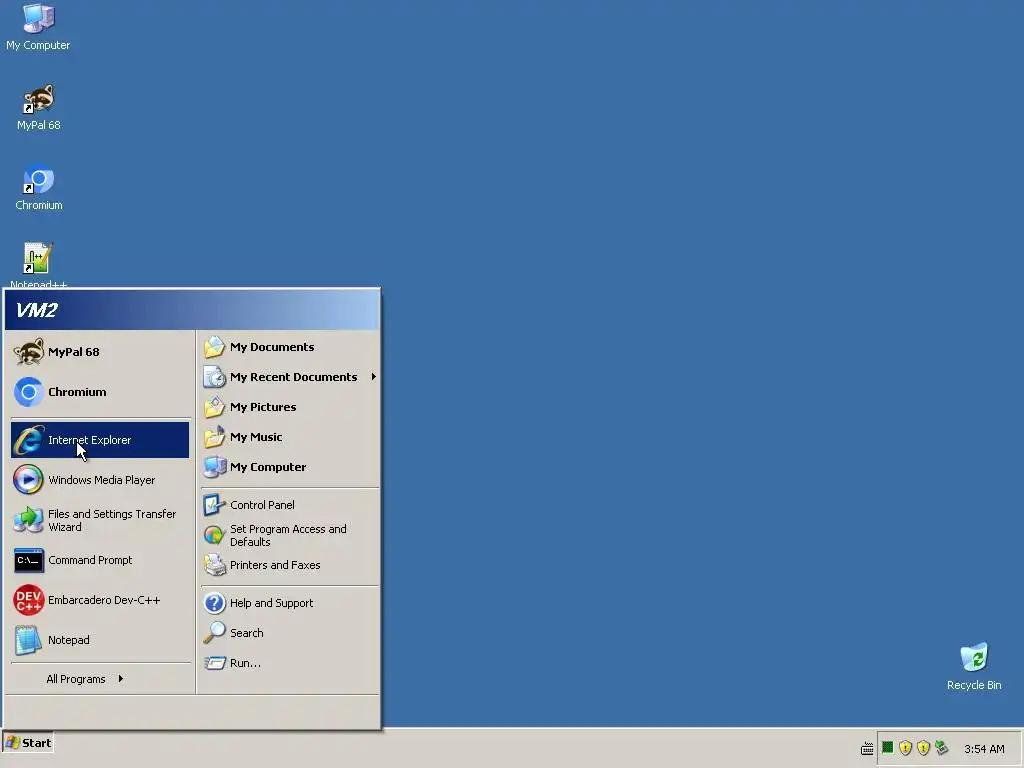Viewport: 1024px width, 768px height.
Task: Click the 3:54 AM clock
Action: tap(984, 749)
